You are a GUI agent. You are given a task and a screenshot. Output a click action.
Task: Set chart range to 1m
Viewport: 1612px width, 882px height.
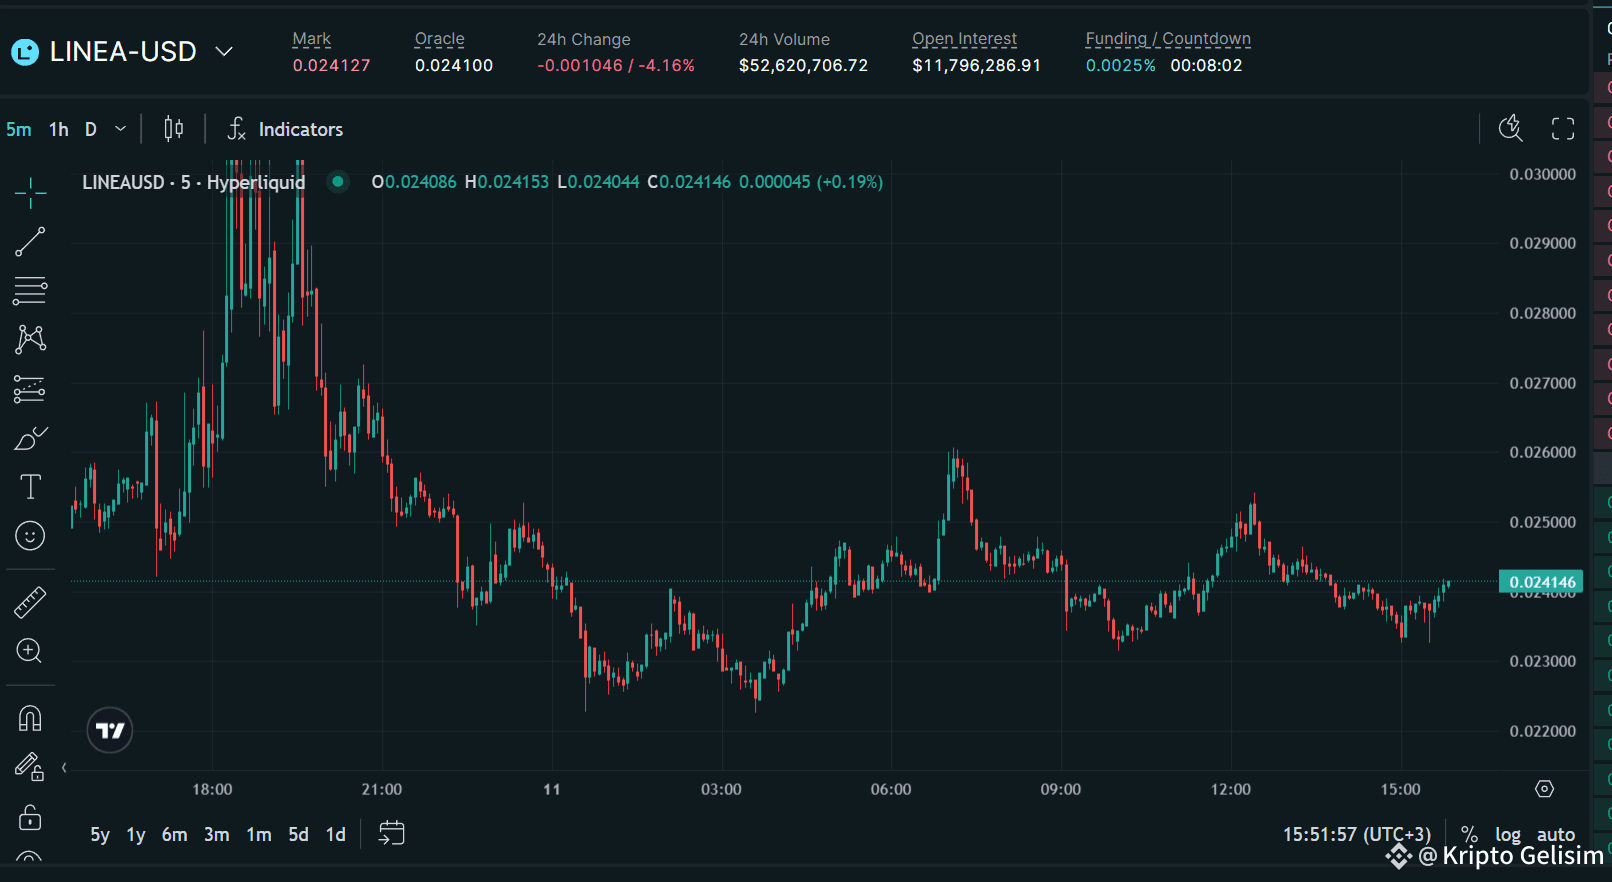tap(259, 834)
